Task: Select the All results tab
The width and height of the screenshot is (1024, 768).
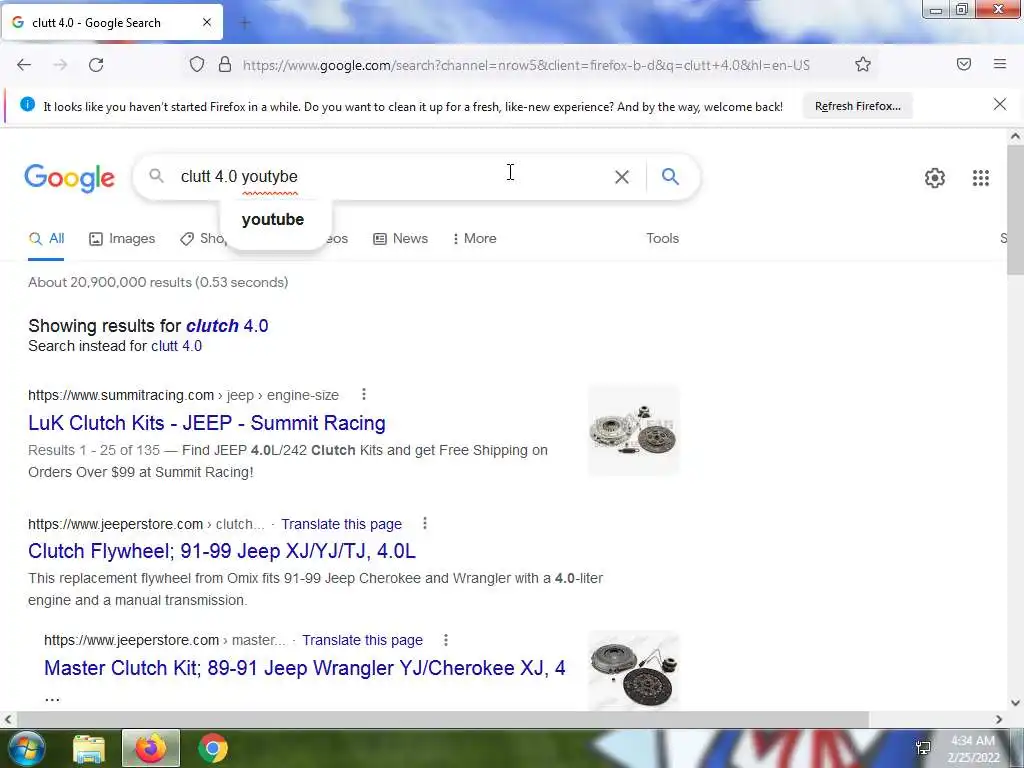Action: (x=46, y=238)
